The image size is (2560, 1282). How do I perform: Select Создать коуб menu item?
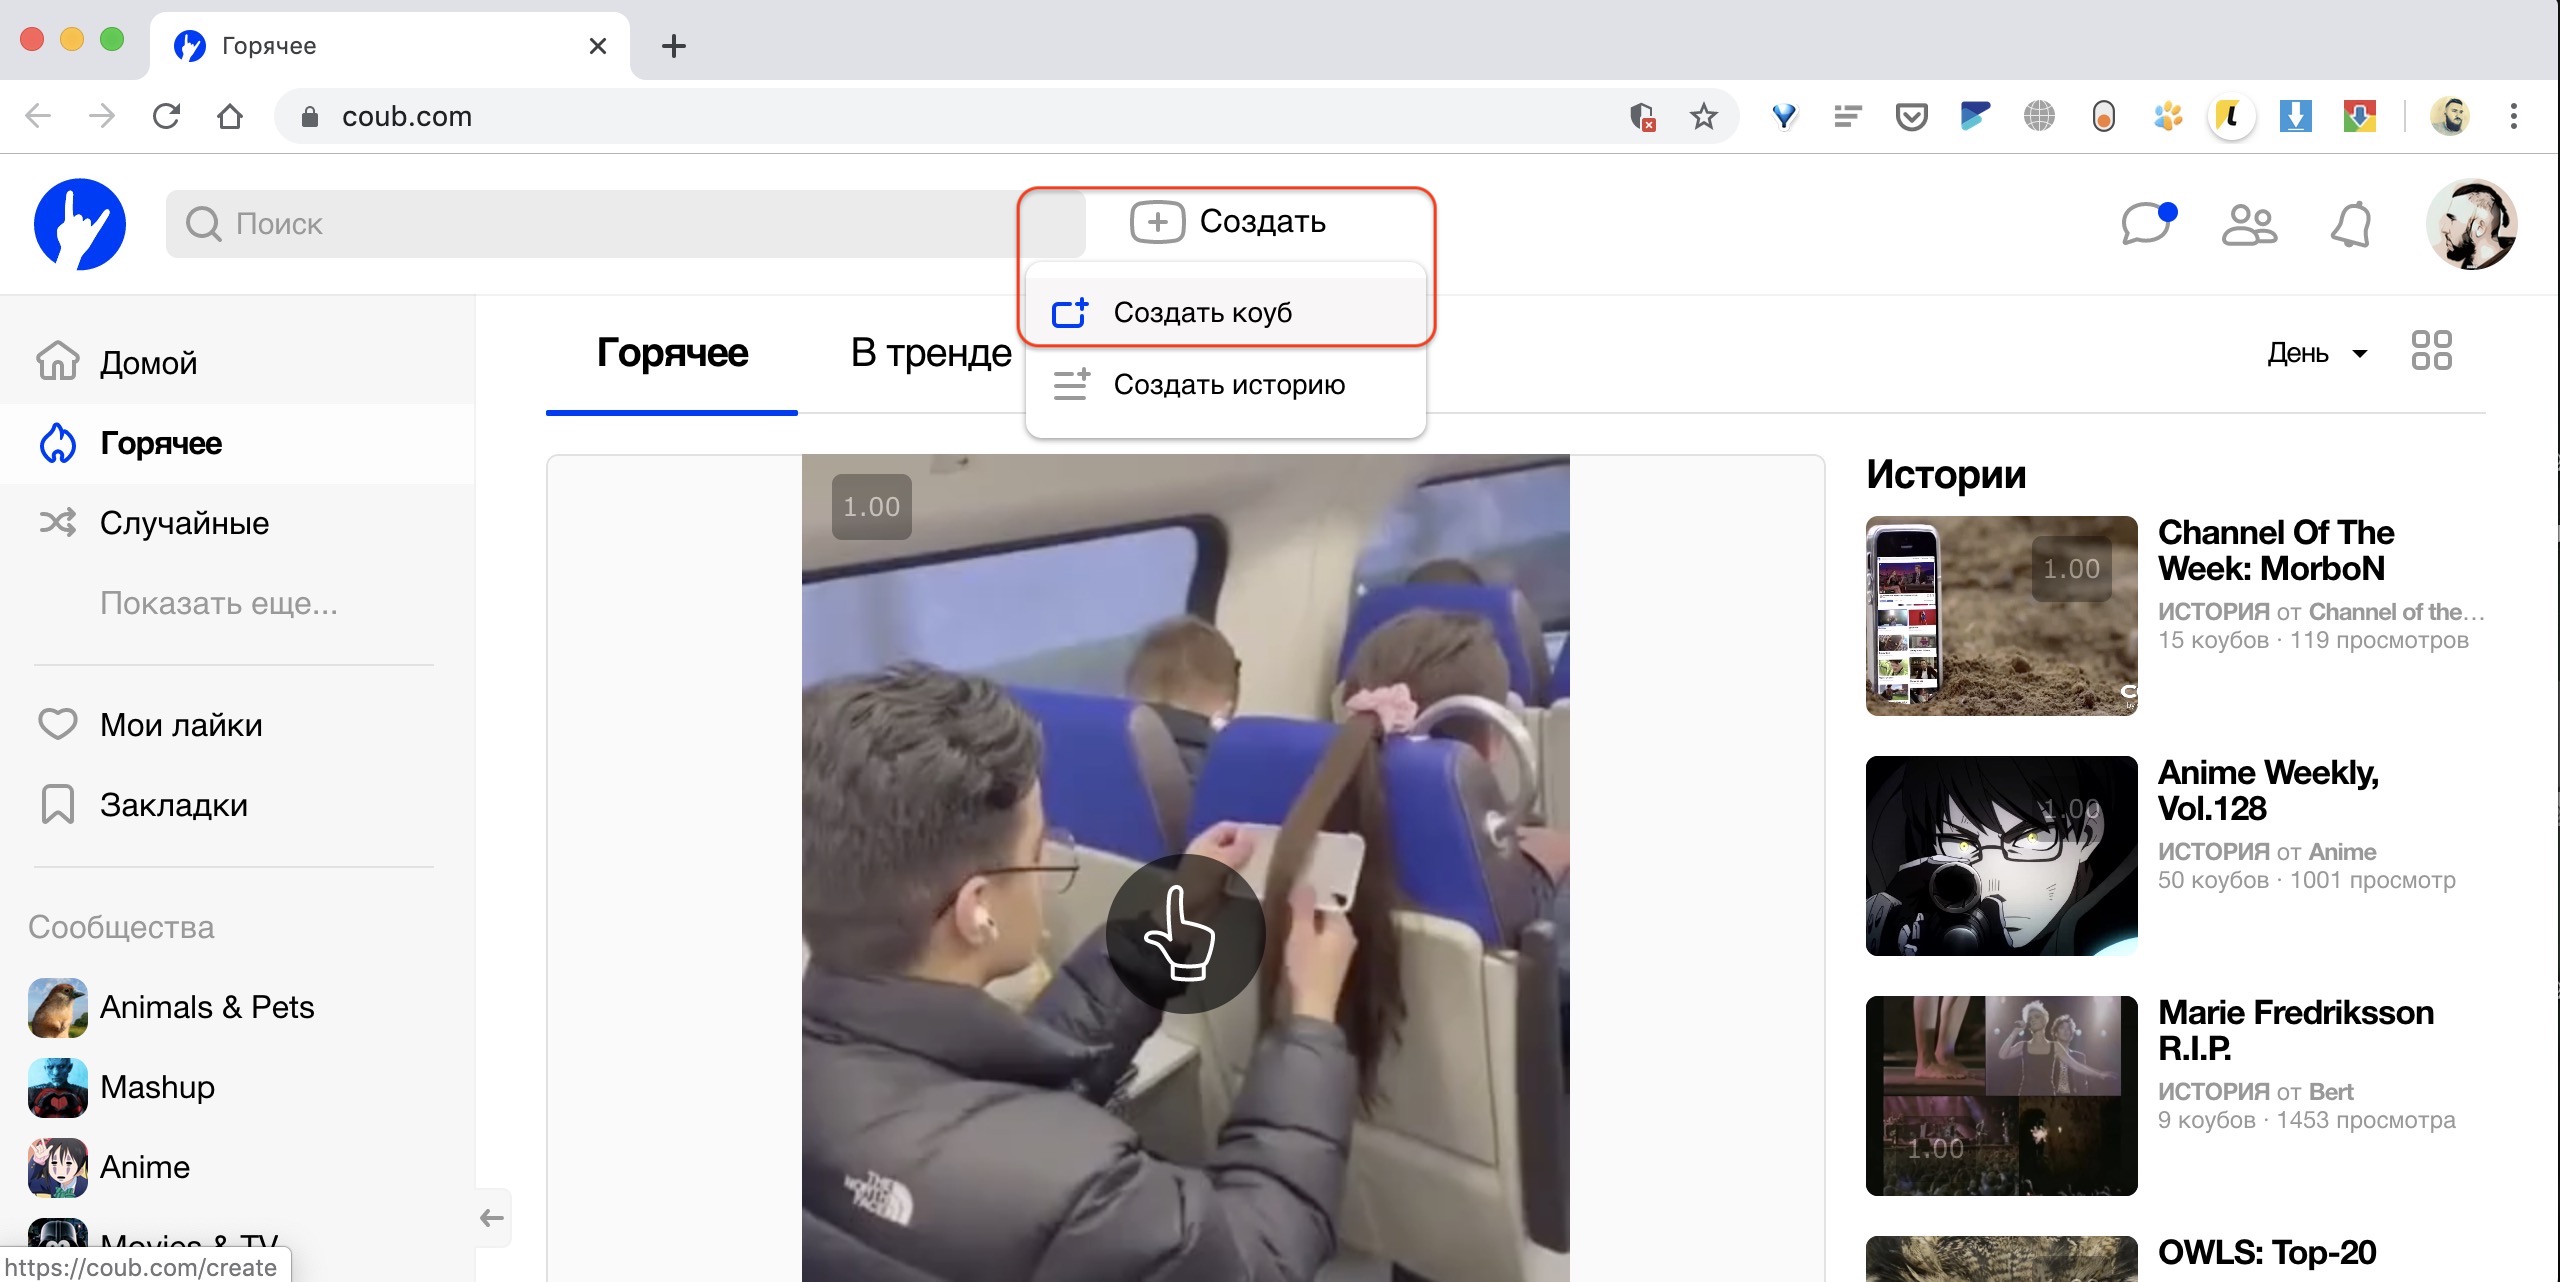[1202, 313]
